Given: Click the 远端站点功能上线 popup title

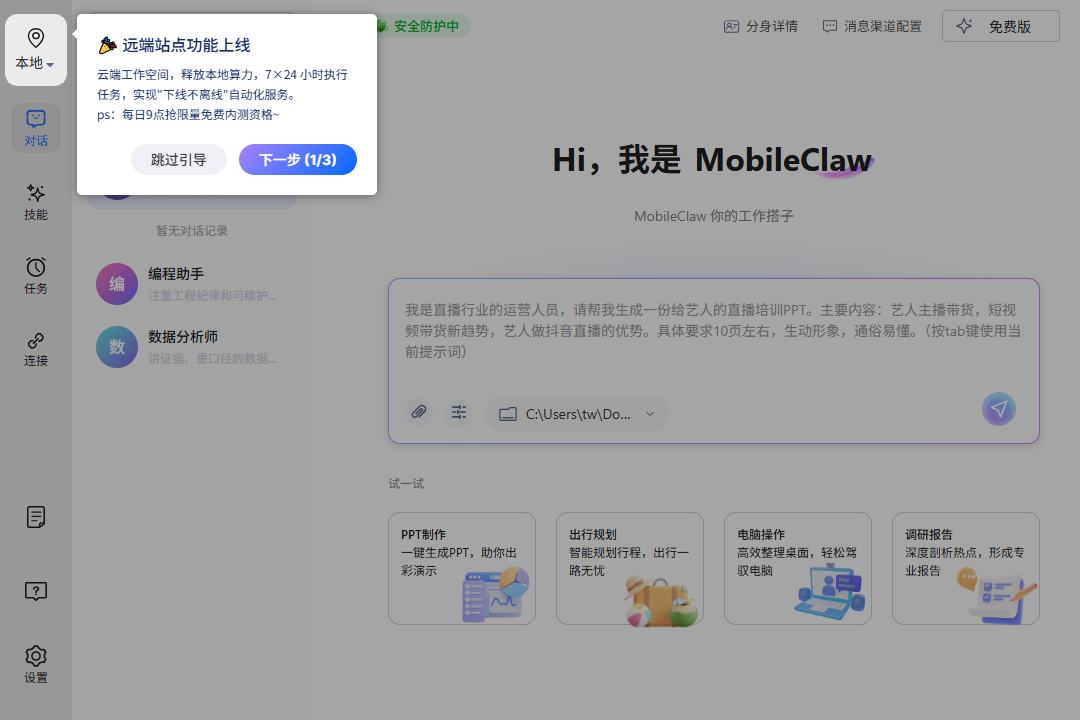Looking at the screenshot, I should (186, 45).
